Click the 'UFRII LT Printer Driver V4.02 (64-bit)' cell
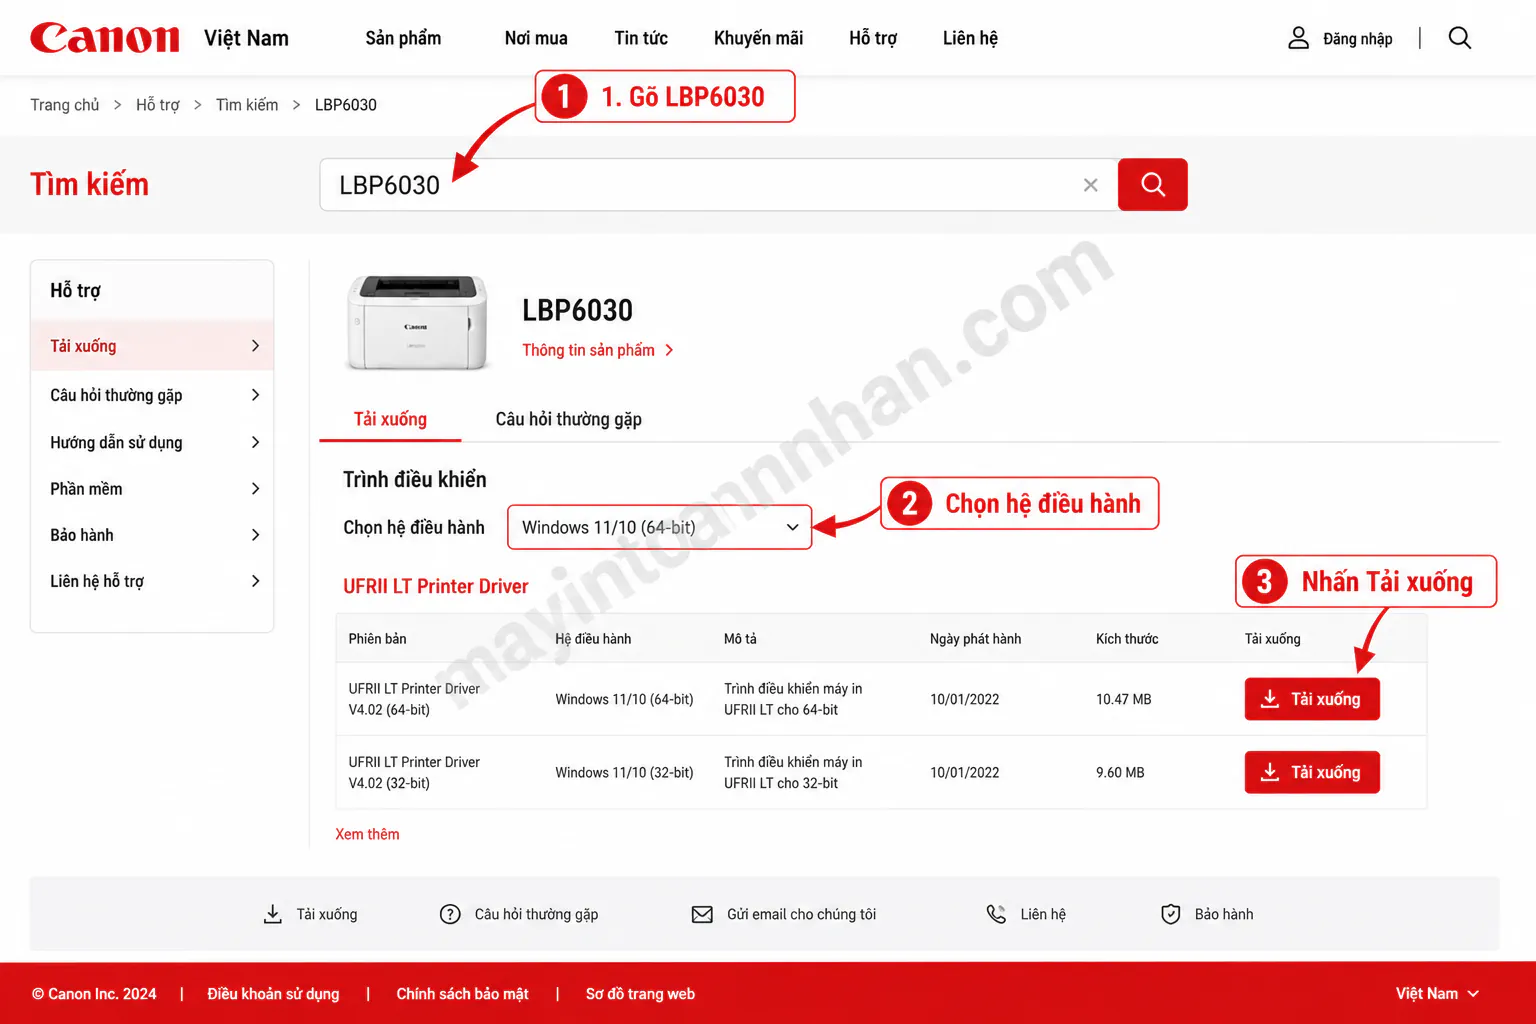This screenshot has width=1536, height=1024. [x=414, y=699]
